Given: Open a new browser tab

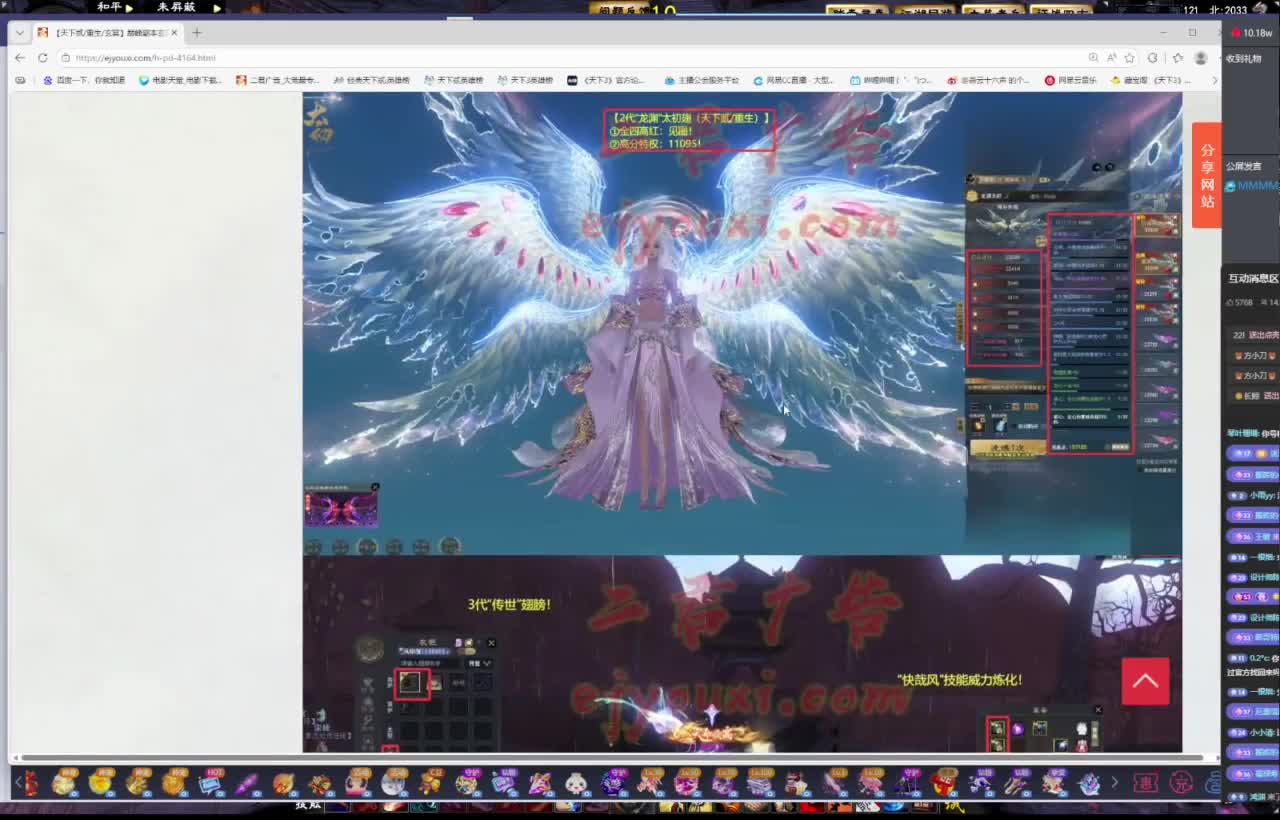Looking at the screenshot, I should click(x=197, y=33).
